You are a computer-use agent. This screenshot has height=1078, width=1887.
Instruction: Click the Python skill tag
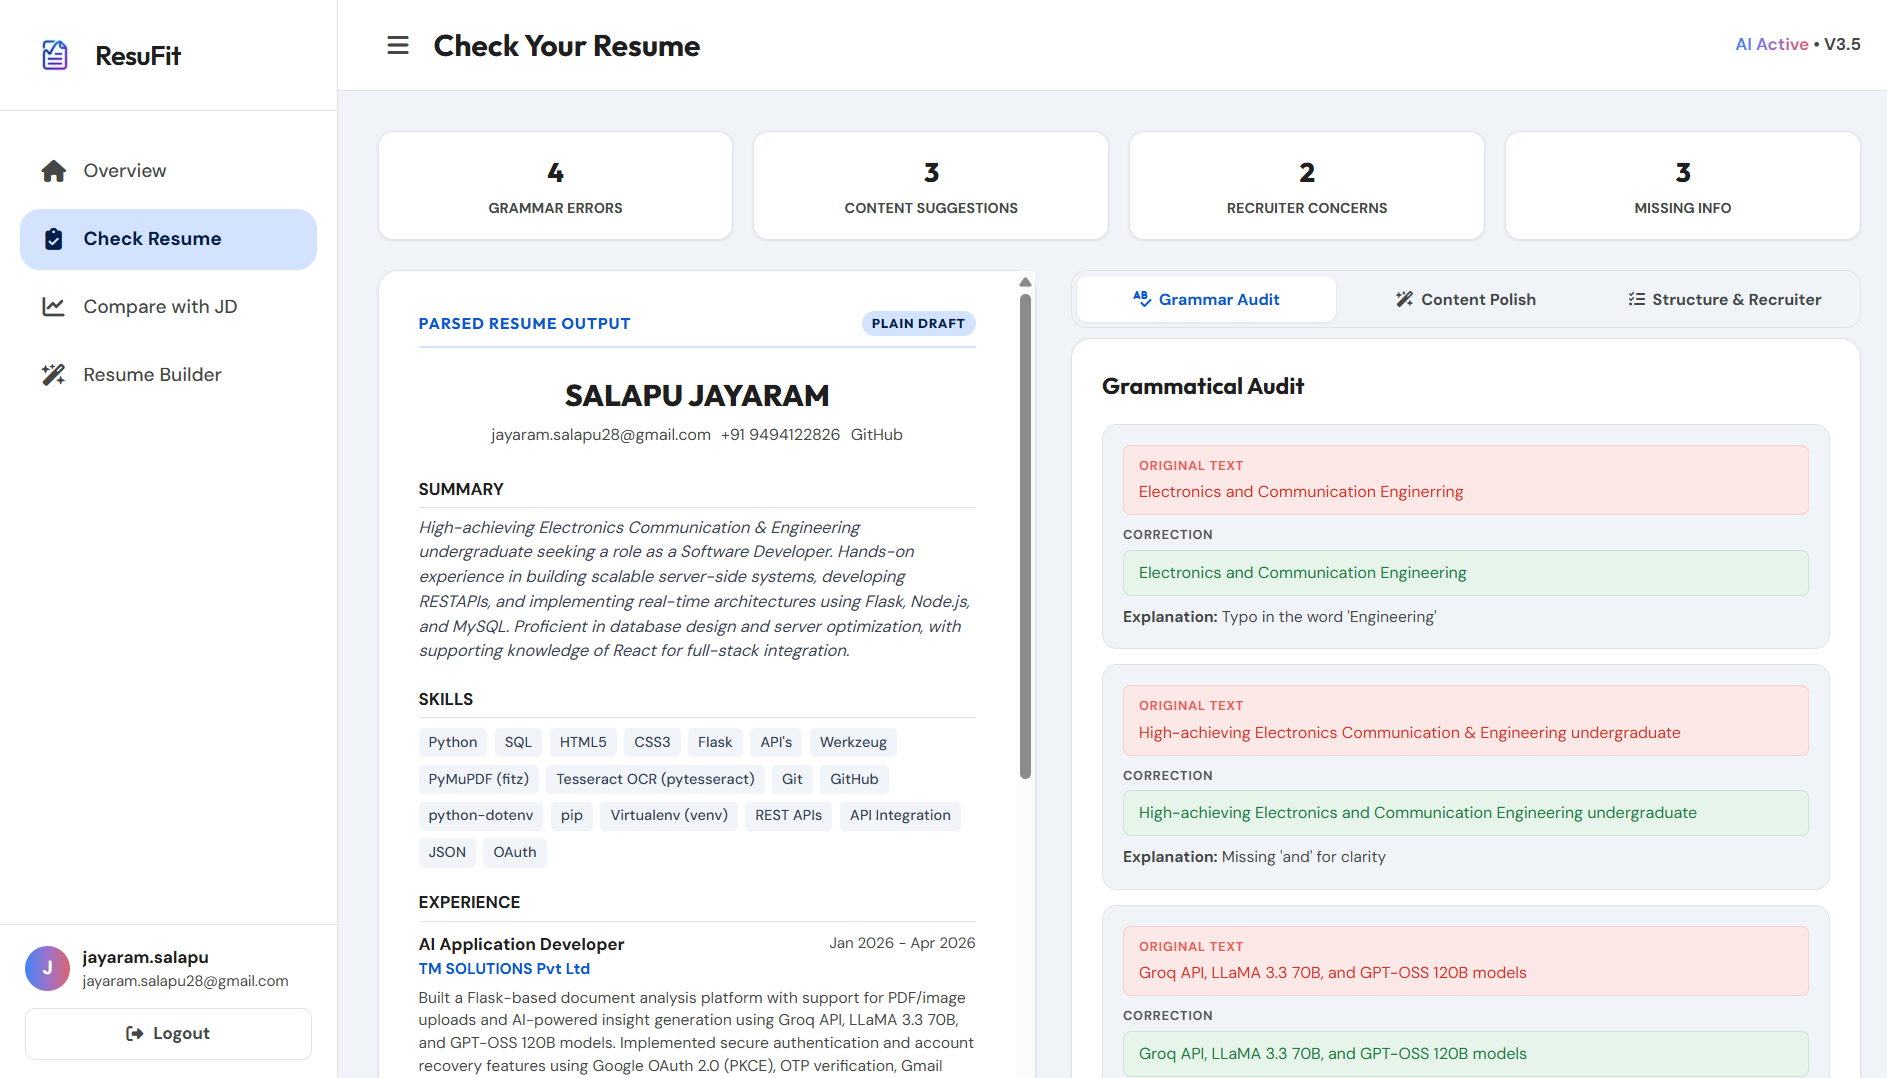[453, 742]
